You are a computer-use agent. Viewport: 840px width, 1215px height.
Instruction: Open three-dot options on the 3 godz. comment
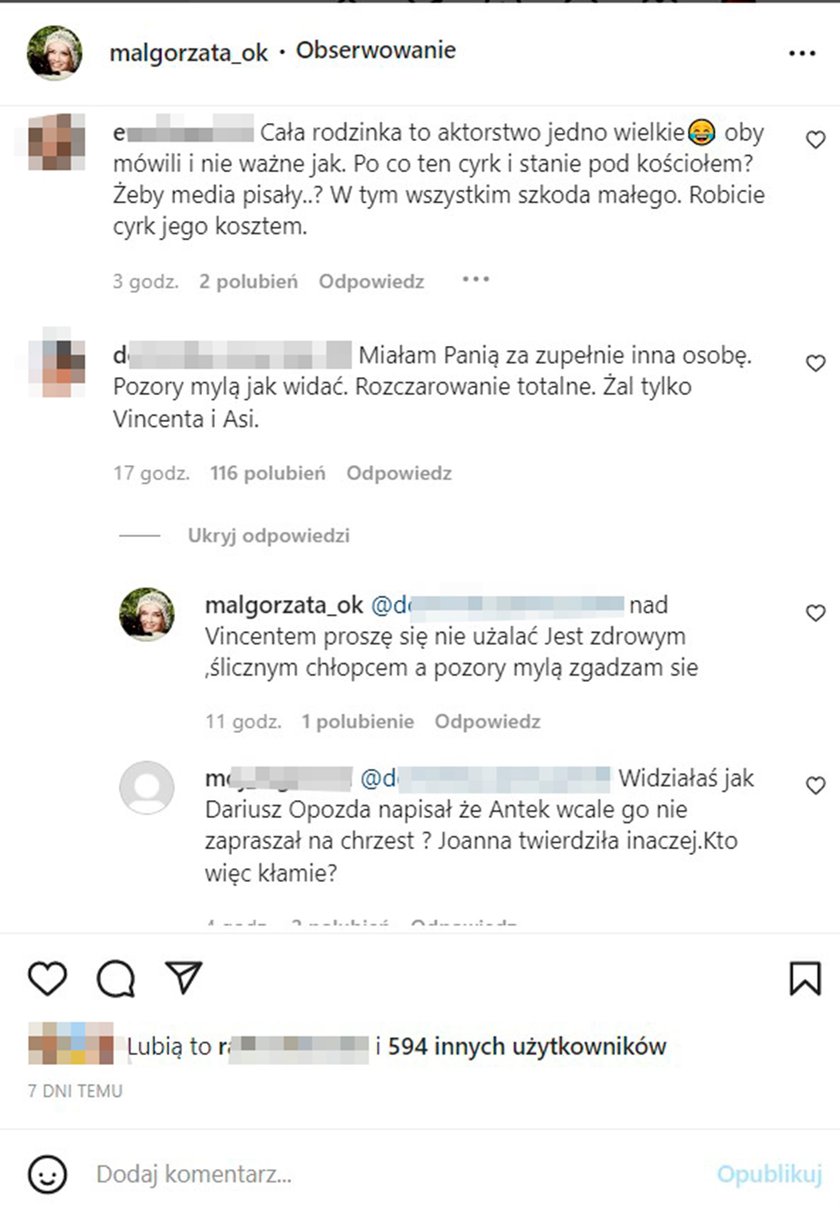[x=476, y=280]
